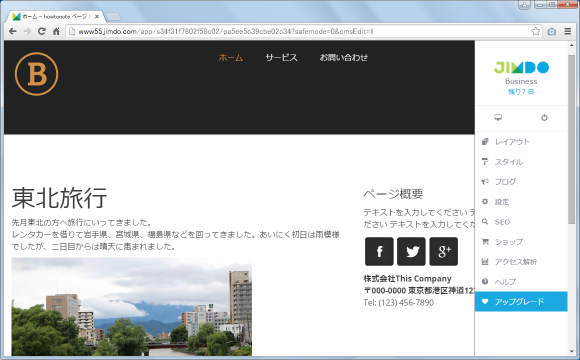The image size is (580, 360).
Task: Click the scrollbar down arrow
Action: click(x=571, y=351)
